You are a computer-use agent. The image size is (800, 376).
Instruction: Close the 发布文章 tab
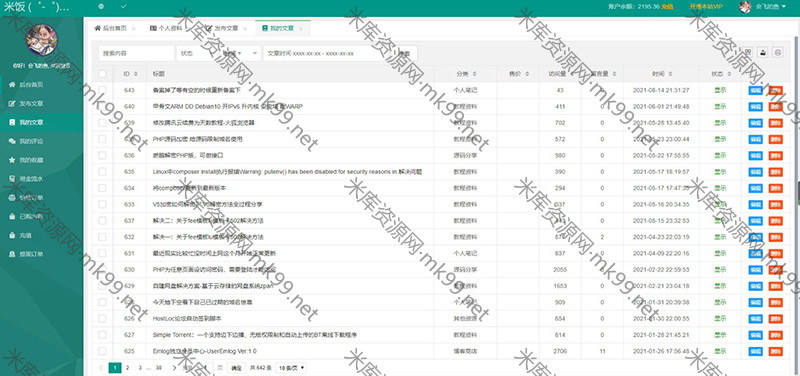tap(245, 29)
